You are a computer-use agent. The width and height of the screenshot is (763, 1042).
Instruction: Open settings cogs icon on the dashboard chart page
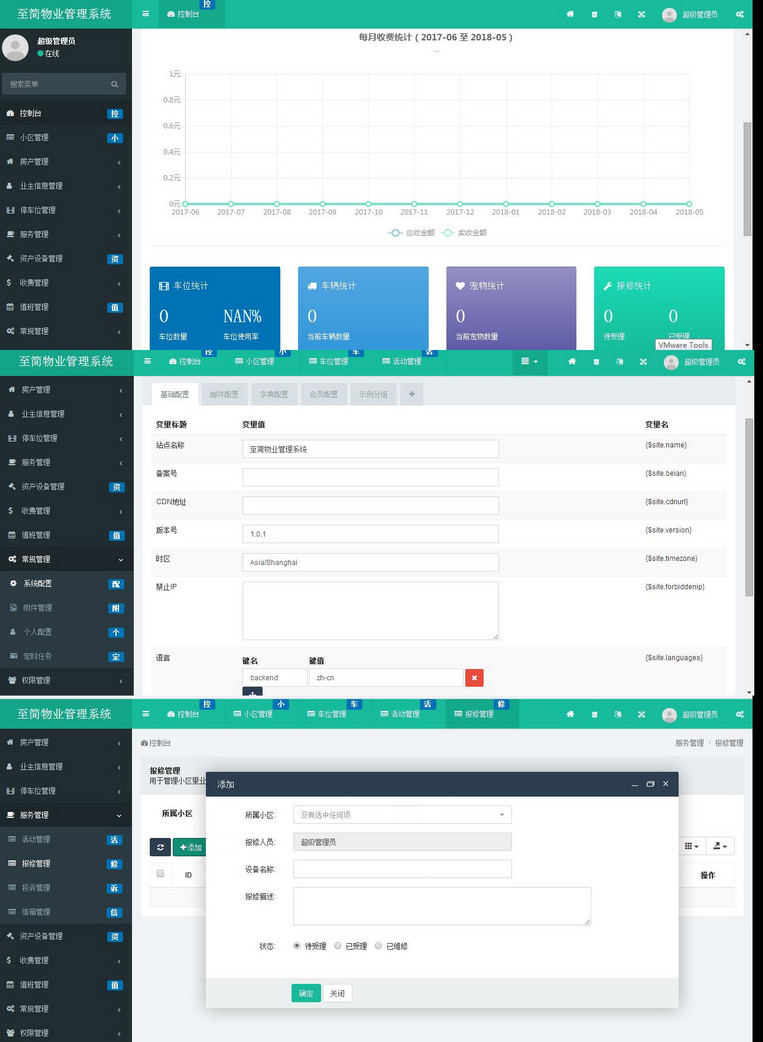point(740,14)
